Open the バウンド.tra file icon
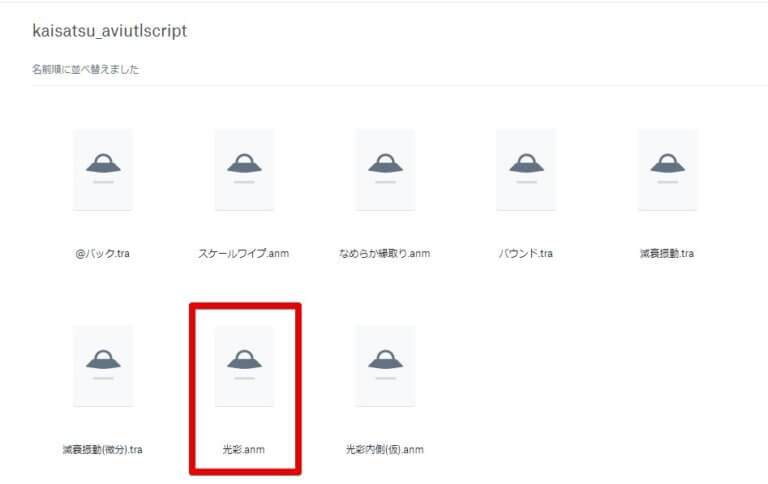The height and width of the screenshot is (484, 768). click(x=526, y=169)
